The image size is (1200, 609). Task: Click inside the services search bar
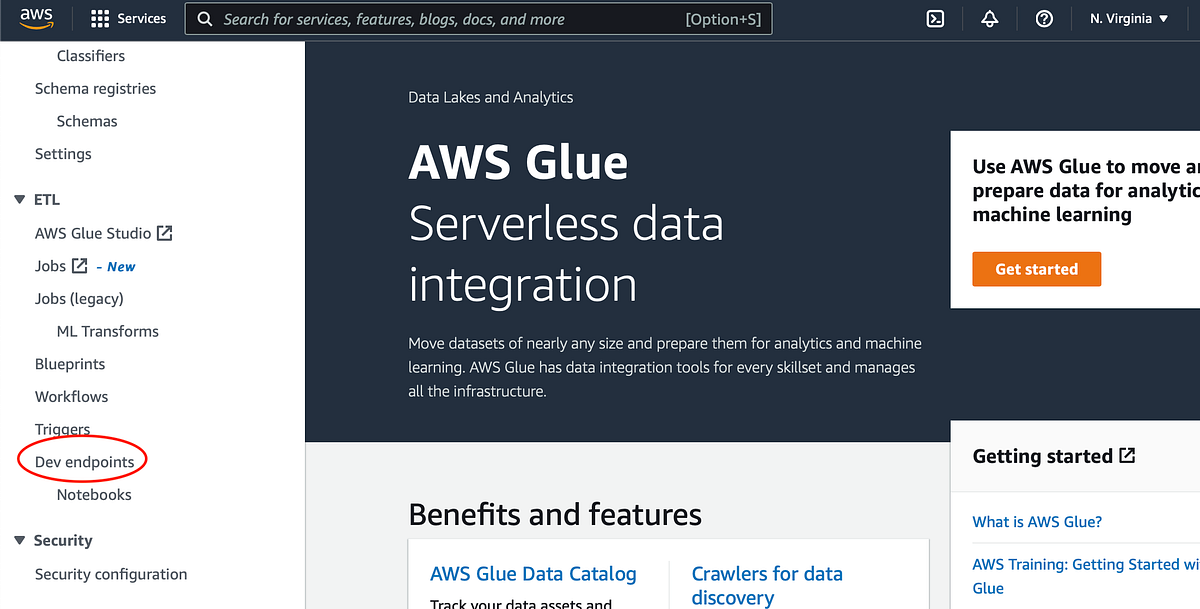click(478, 18)
